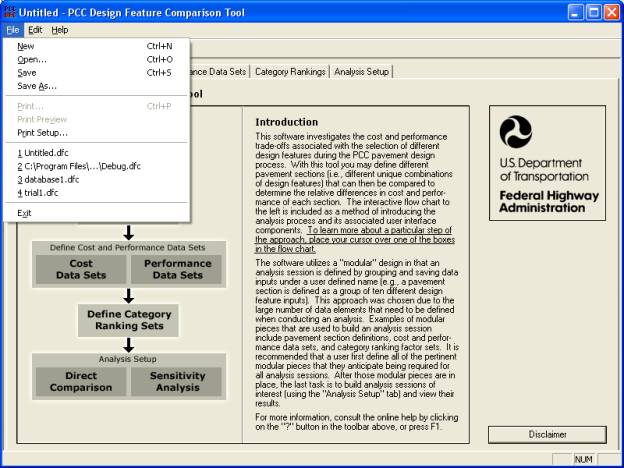Choose New from the File menu
Image resolution: width=624 pixels, height=468 pixels.
[96, 46]
